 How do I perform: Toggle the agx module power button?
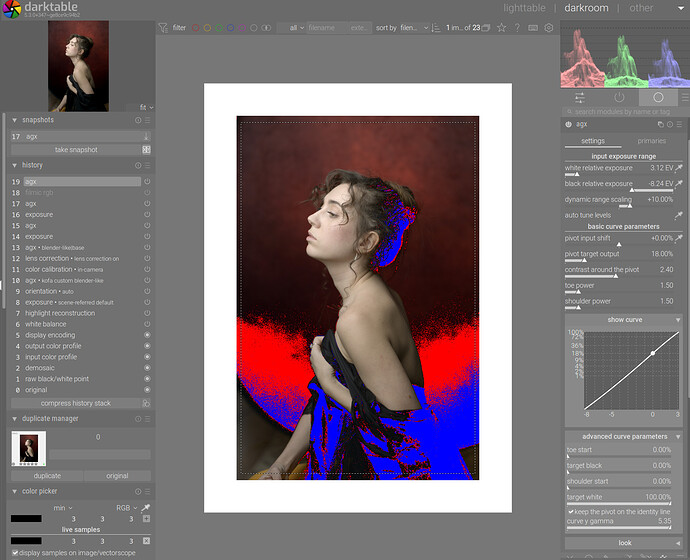(569, 124)
